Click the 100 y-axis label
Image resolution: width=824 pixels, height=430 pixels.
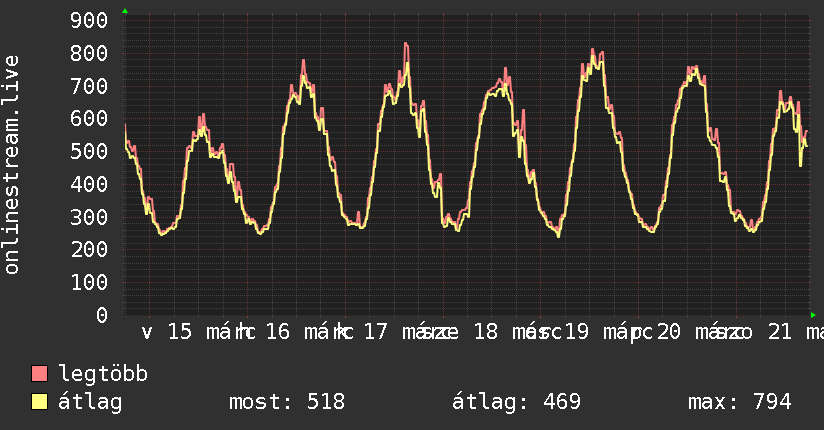coord(89,282)
